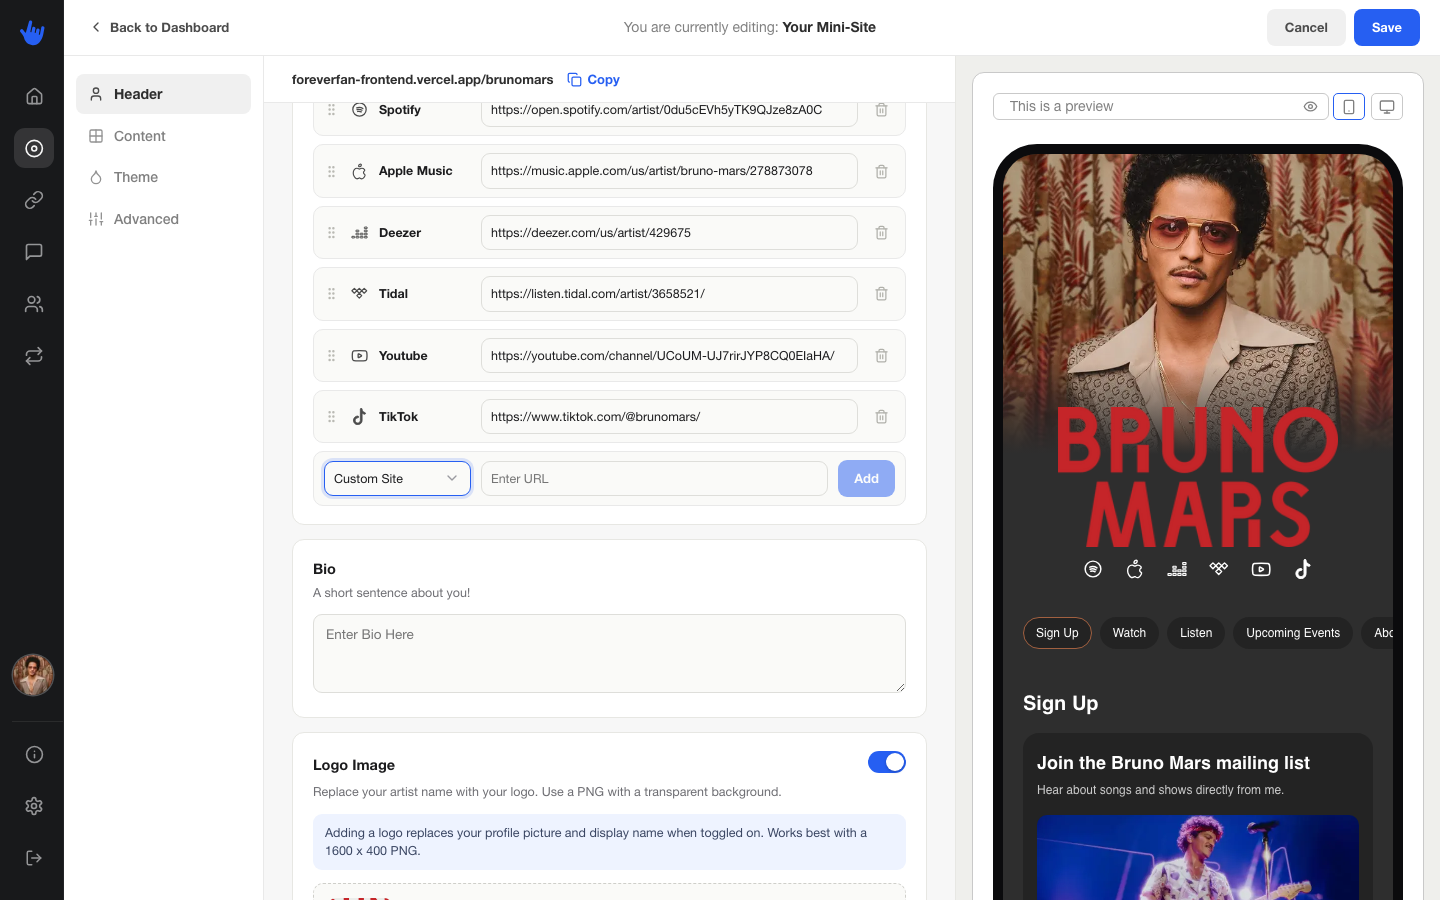Open the link icon in sidebar
The image size is (1440, 900).
pos(34,200)
